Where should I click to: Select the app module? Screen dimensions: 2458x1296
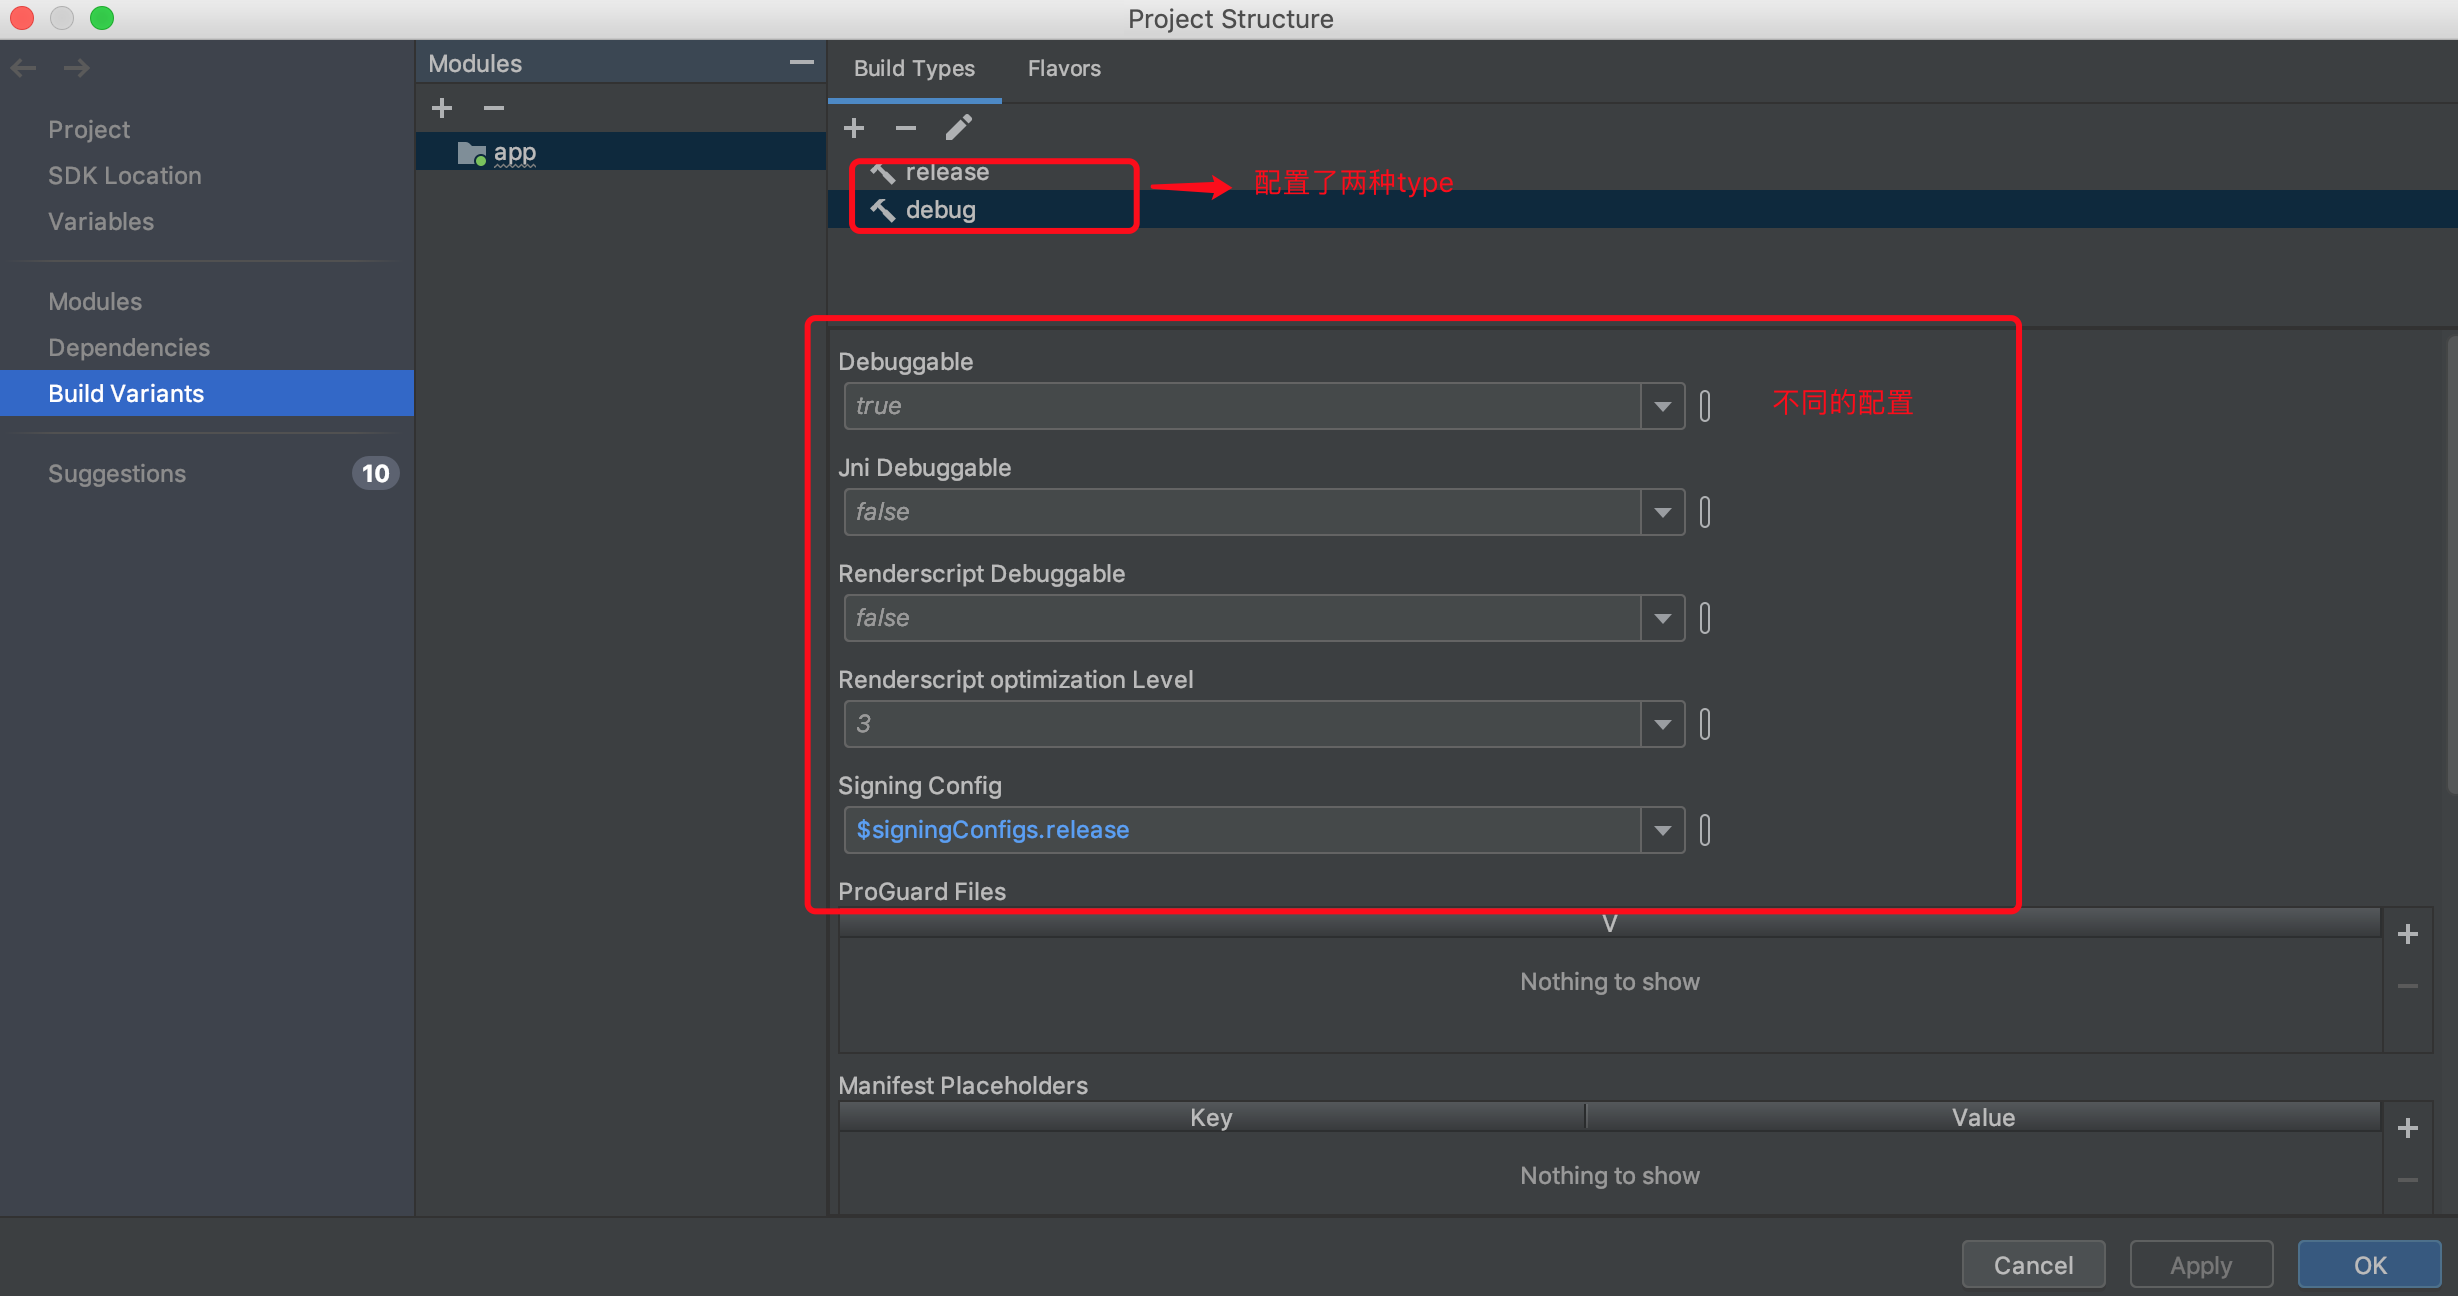(x=514, y=153)
